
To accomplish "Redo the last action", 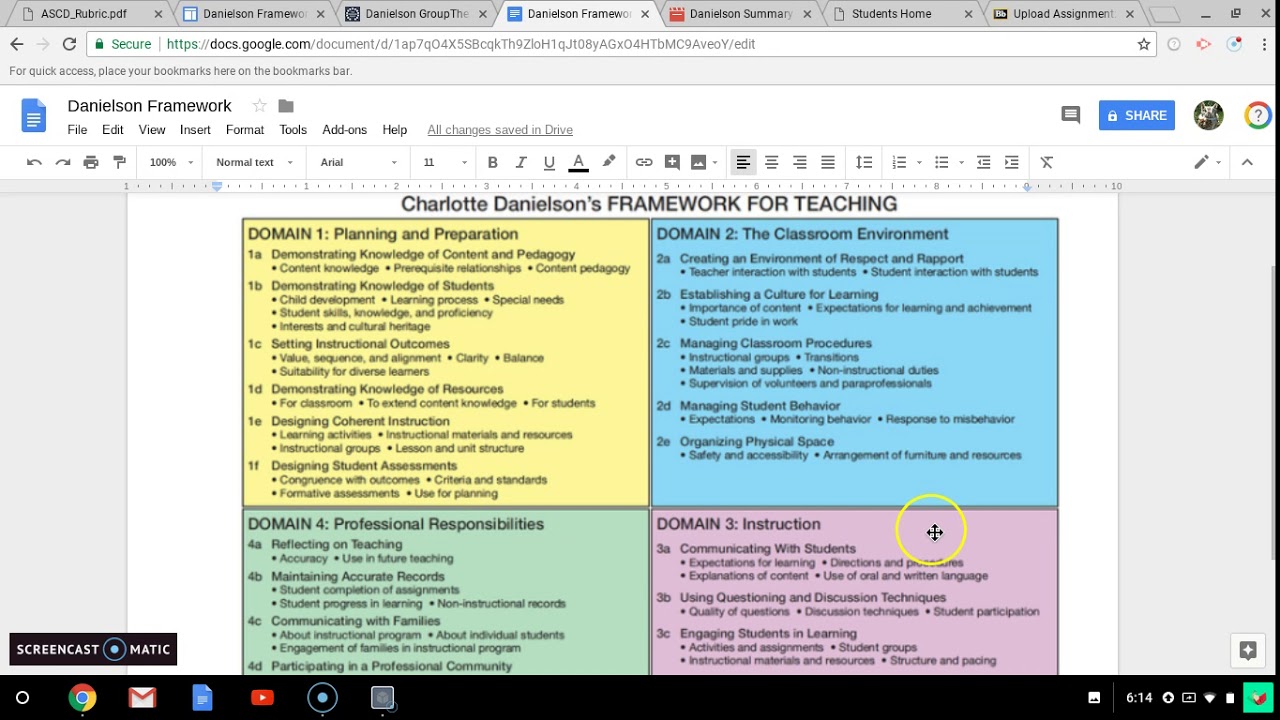I will 62,162.
